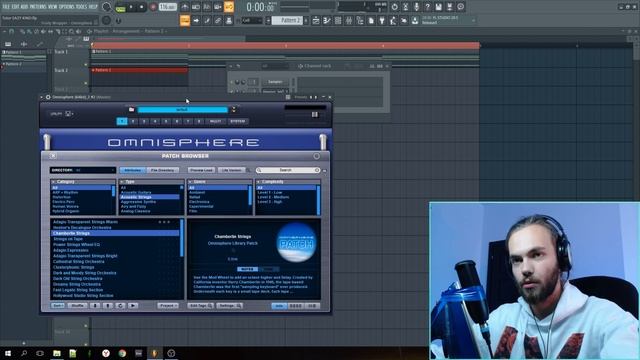Viewport: 640px width, 360px height.
Task: Open the mixer view icon
Action: 349,20
